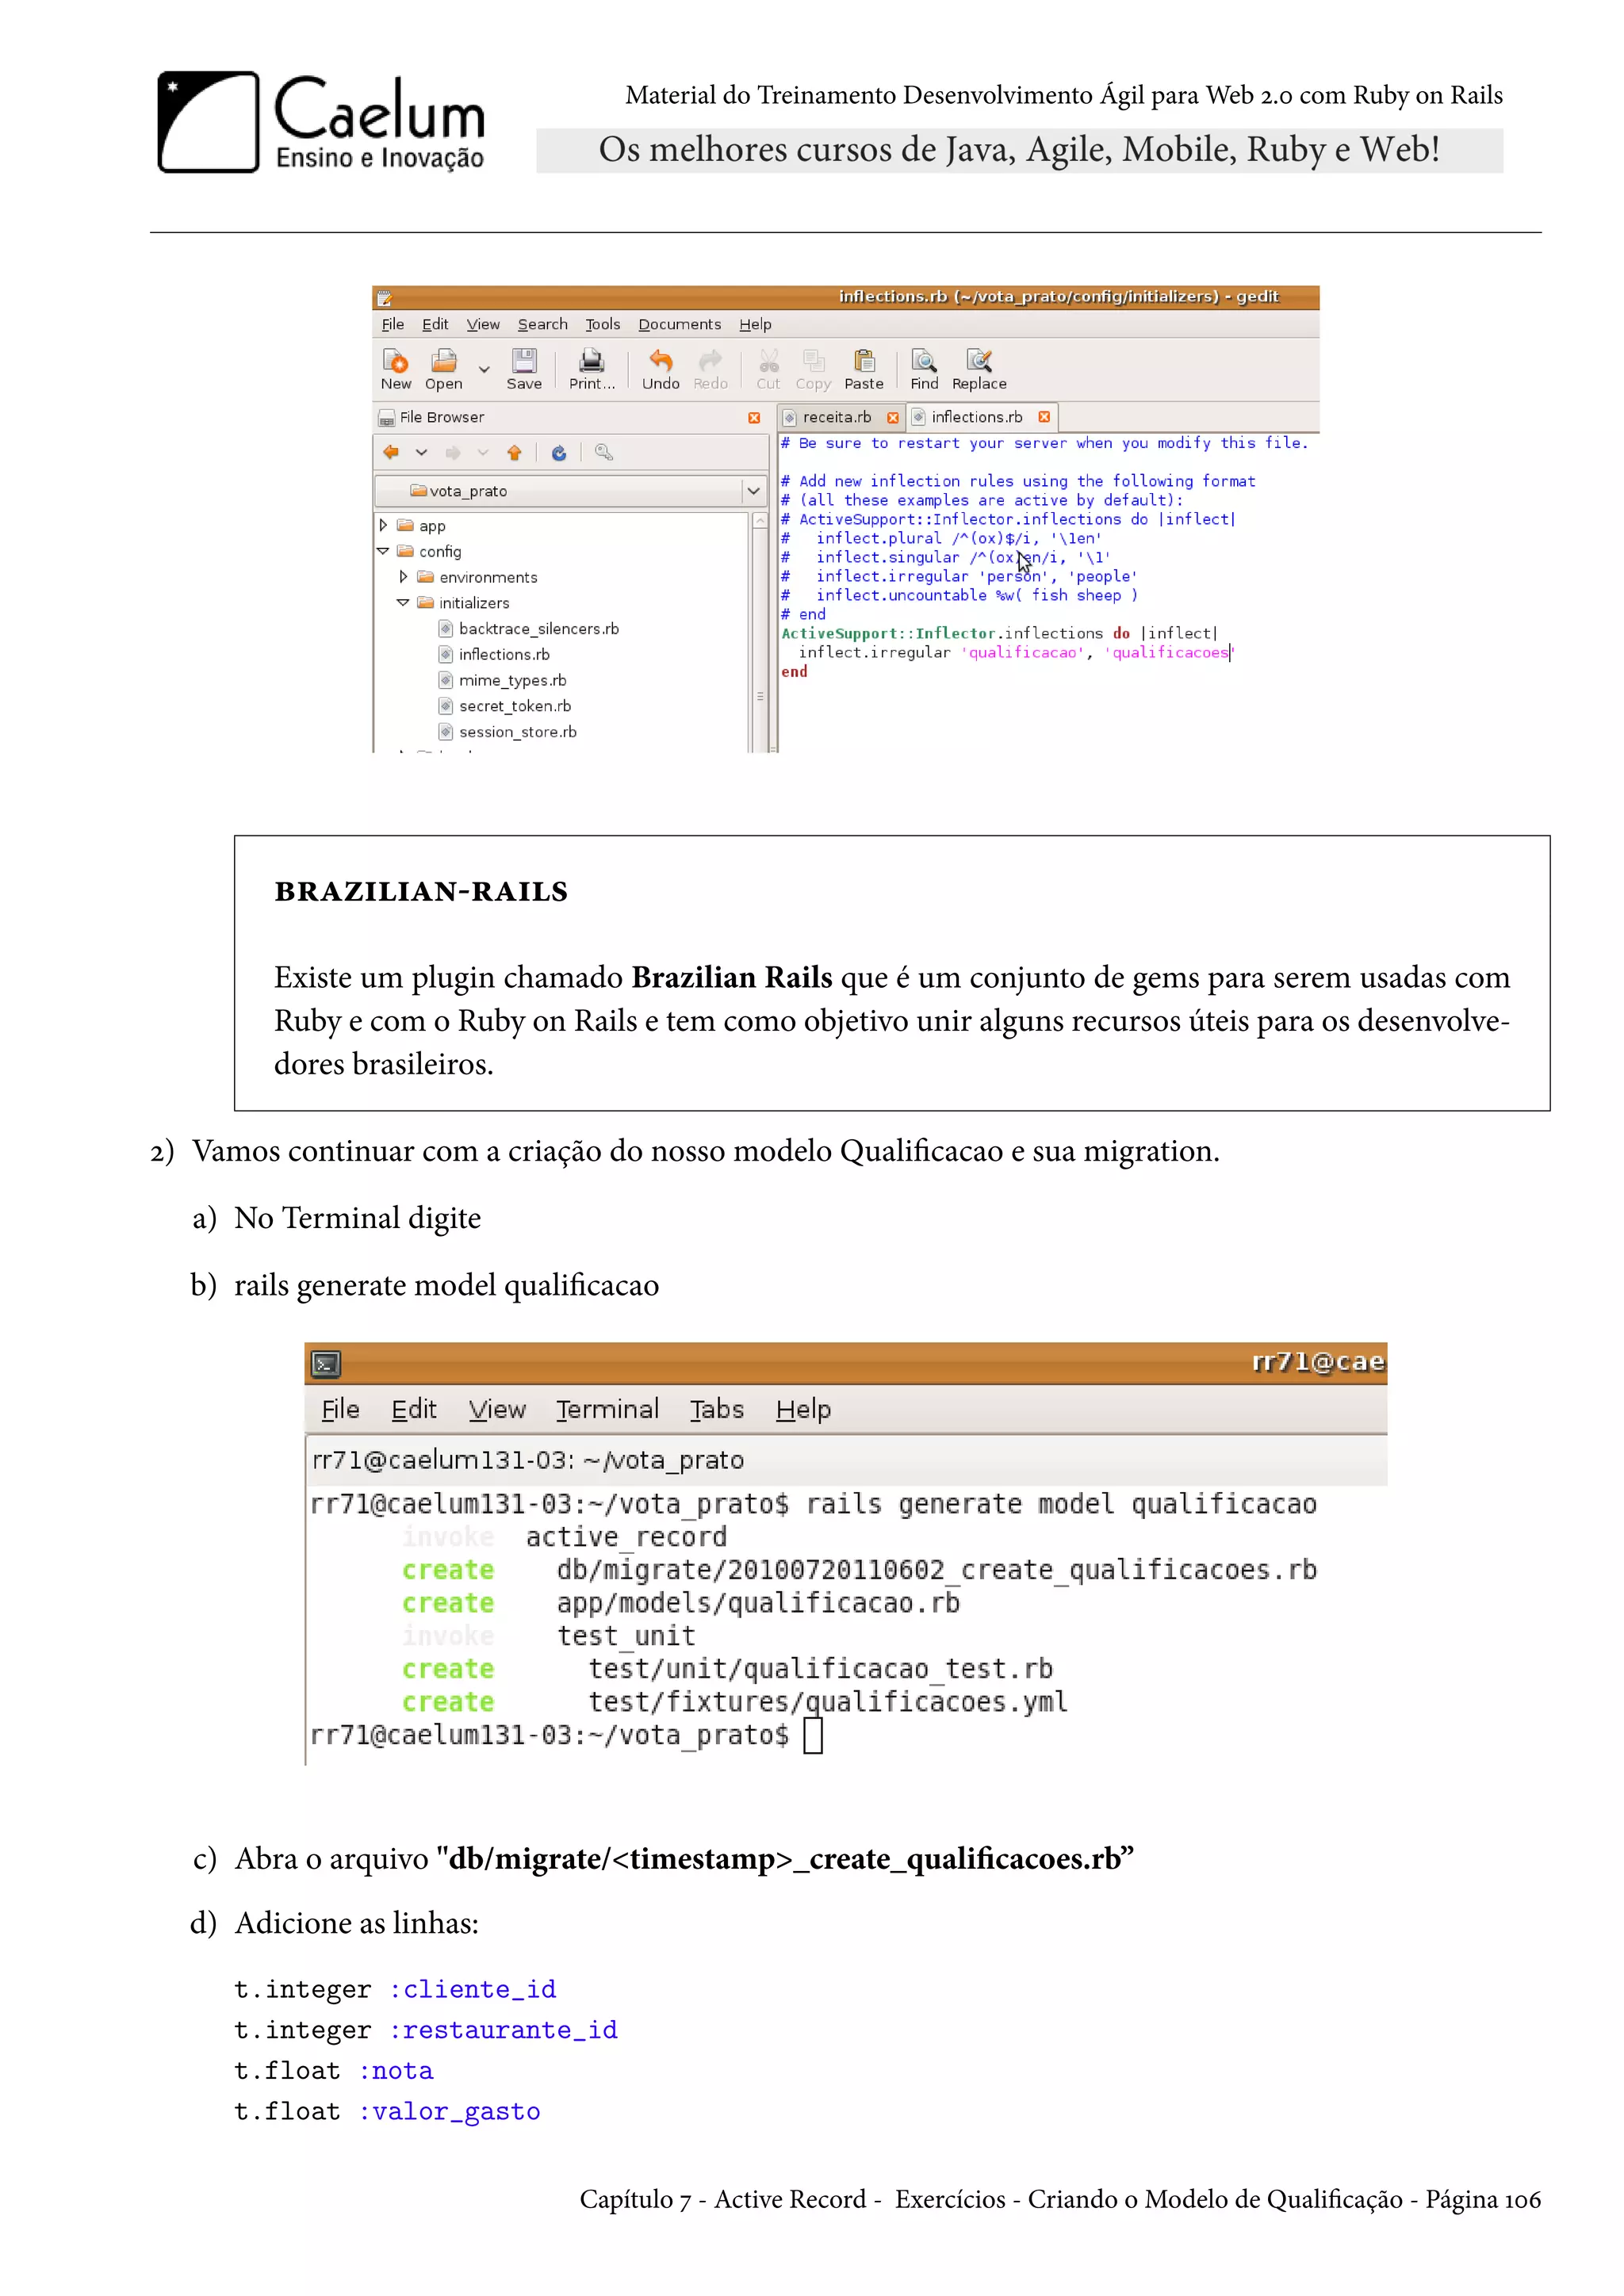The image size is (1624, 2296).
Task: Open the terminal View menu
Action: pos(497,1410)
